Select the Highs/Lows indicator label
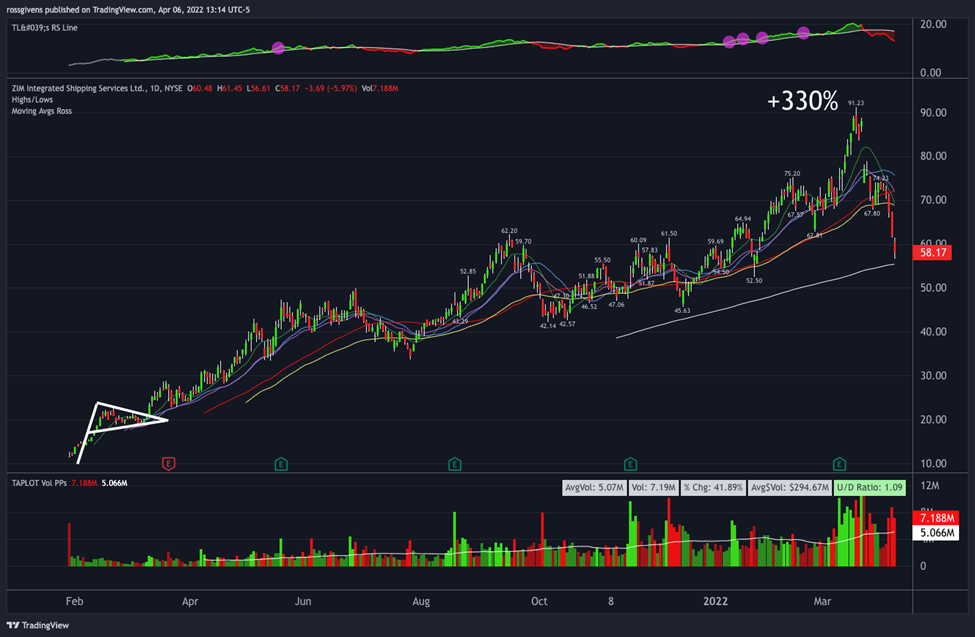 pyautogui.click(x=32, y=100)
